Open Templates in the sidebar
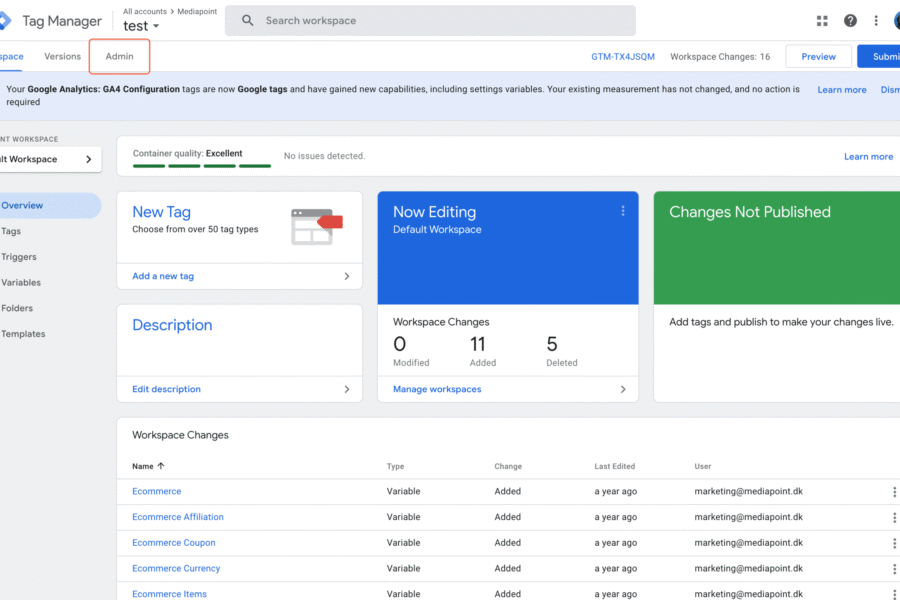 point(23,334)
